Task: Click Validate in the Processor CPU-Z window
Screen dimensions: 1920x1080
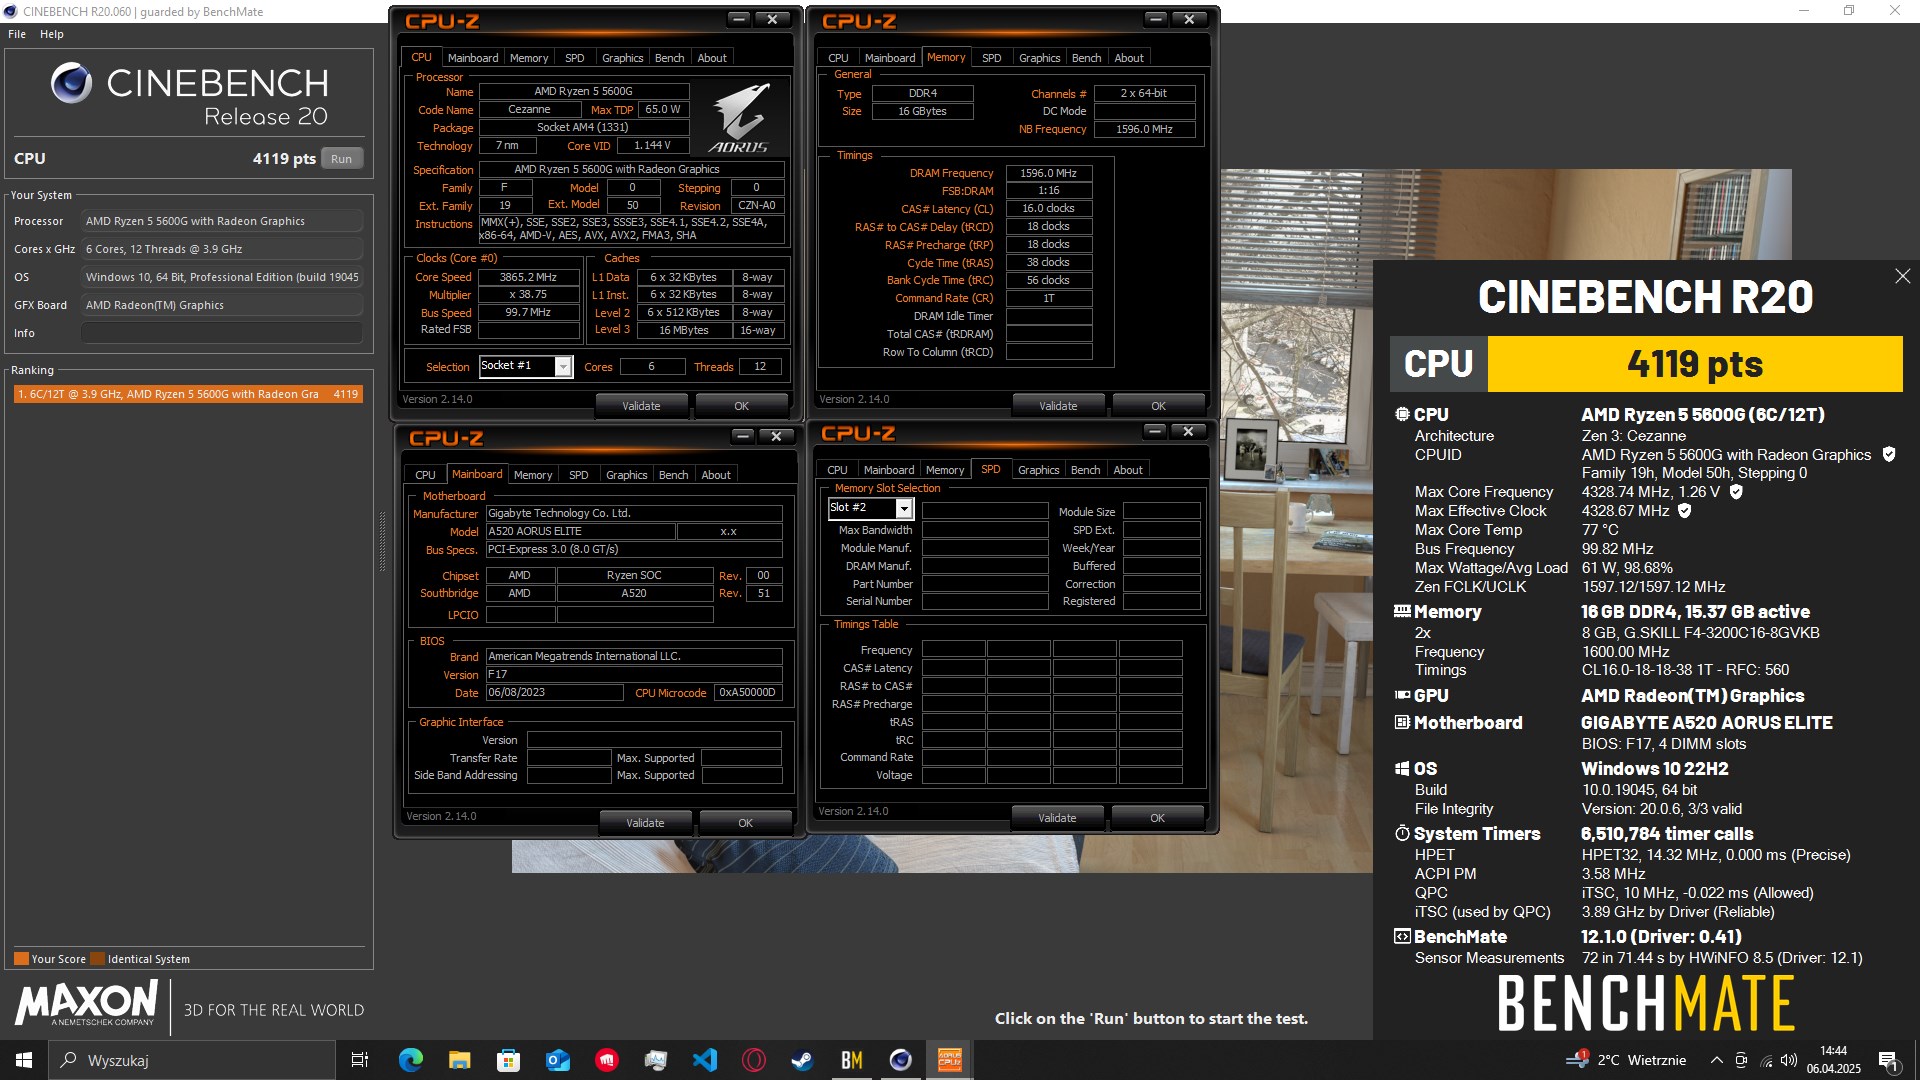Action: [x=641, y=406]
